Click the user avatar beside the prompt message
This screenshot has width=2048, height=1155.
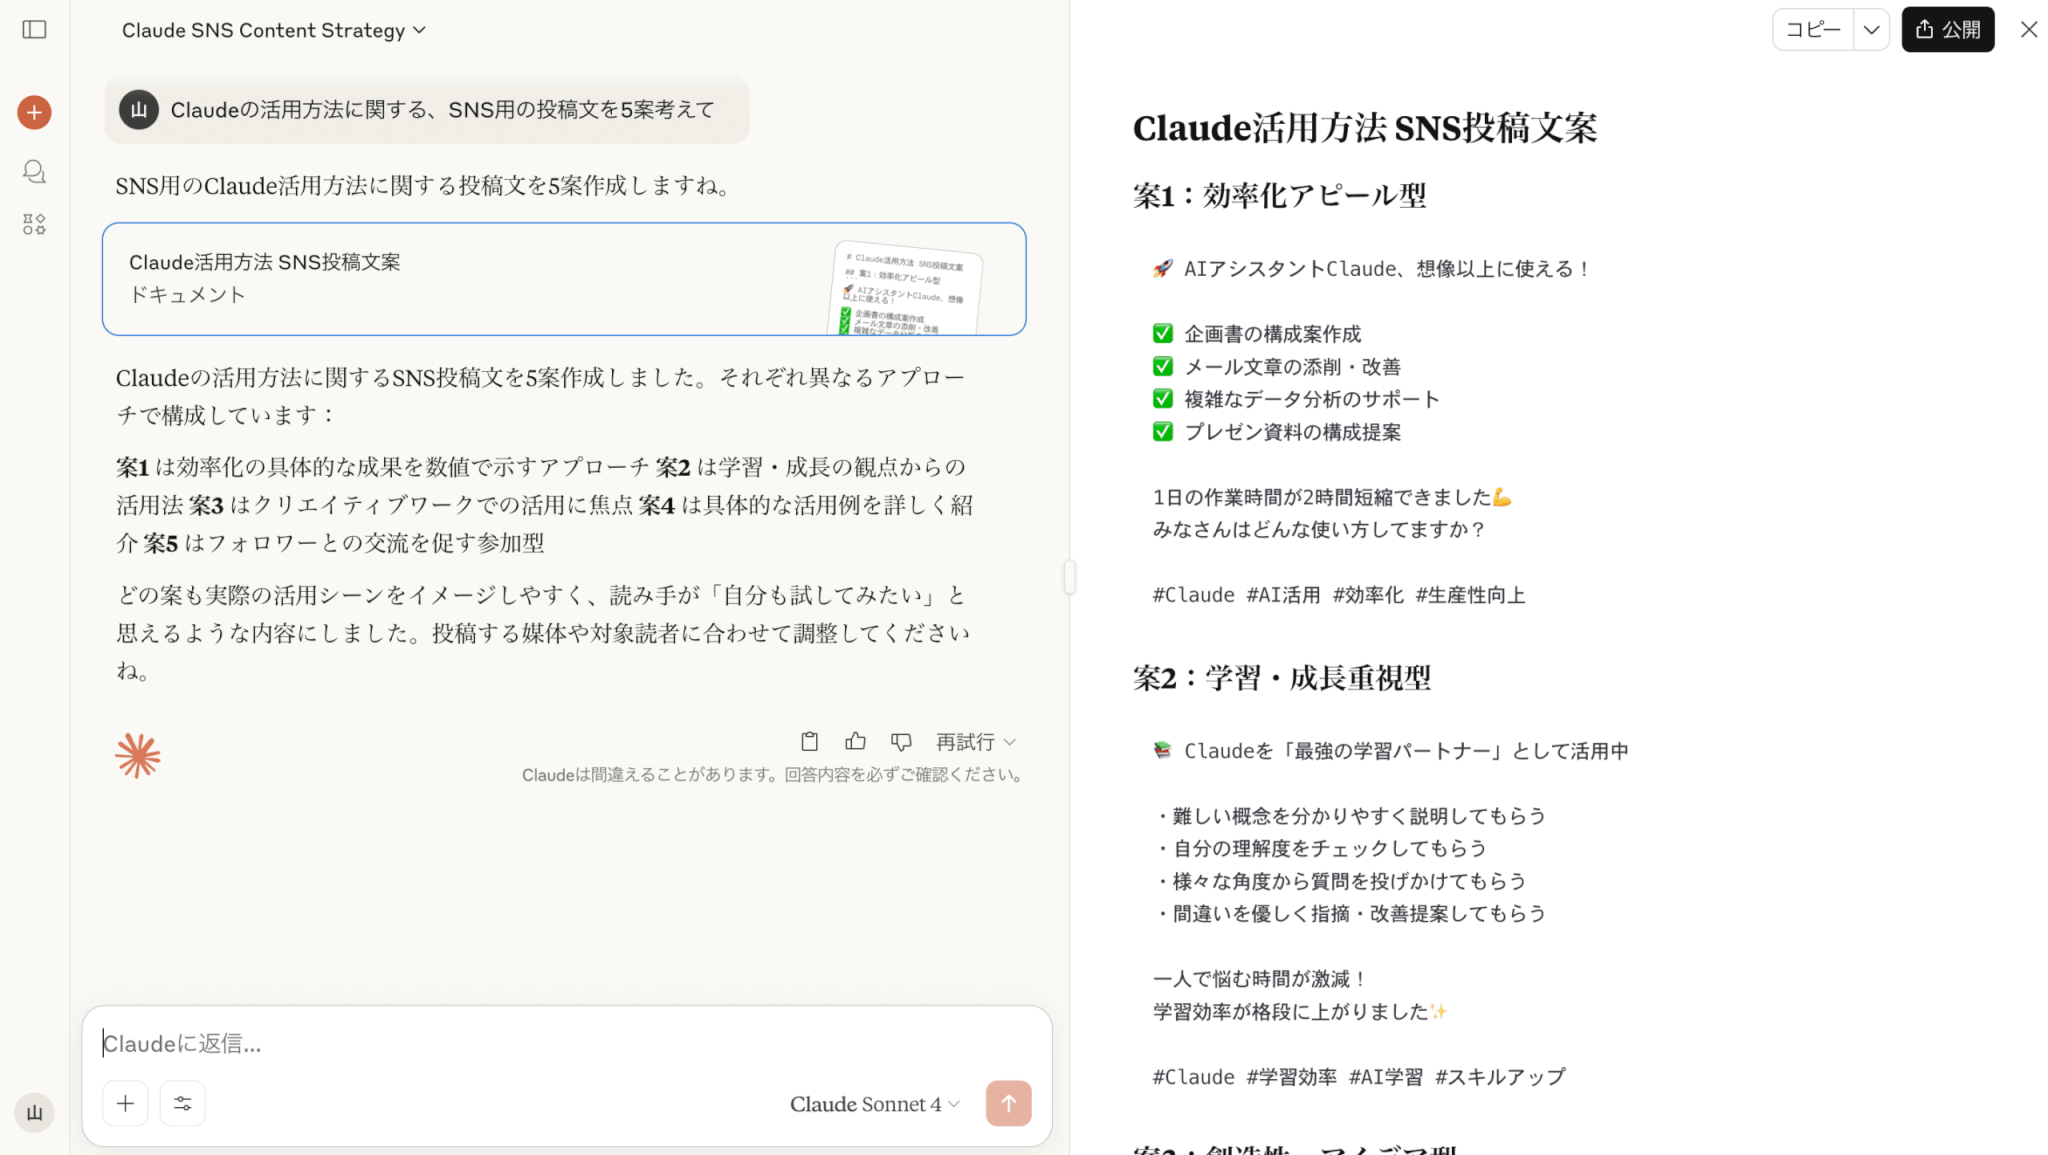(x=139, y=109)
